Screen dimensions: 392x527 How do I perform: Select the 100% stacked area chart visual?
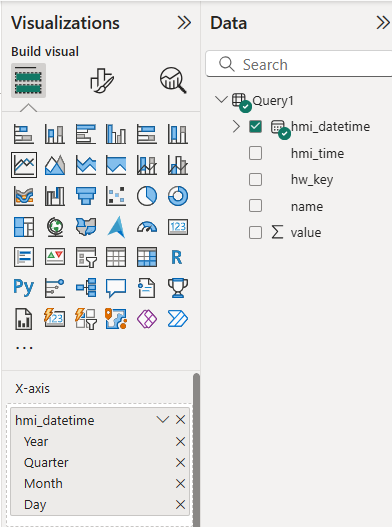click(x=116, y=165)
